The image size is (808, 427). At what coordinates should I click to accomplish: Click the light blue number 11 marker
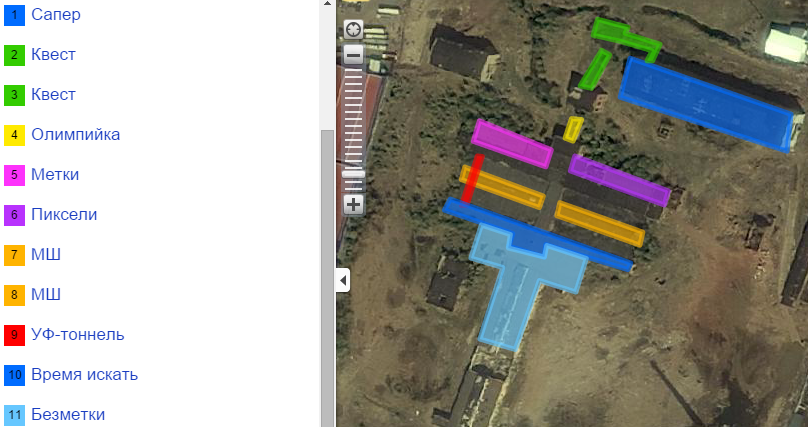[14, 415]
